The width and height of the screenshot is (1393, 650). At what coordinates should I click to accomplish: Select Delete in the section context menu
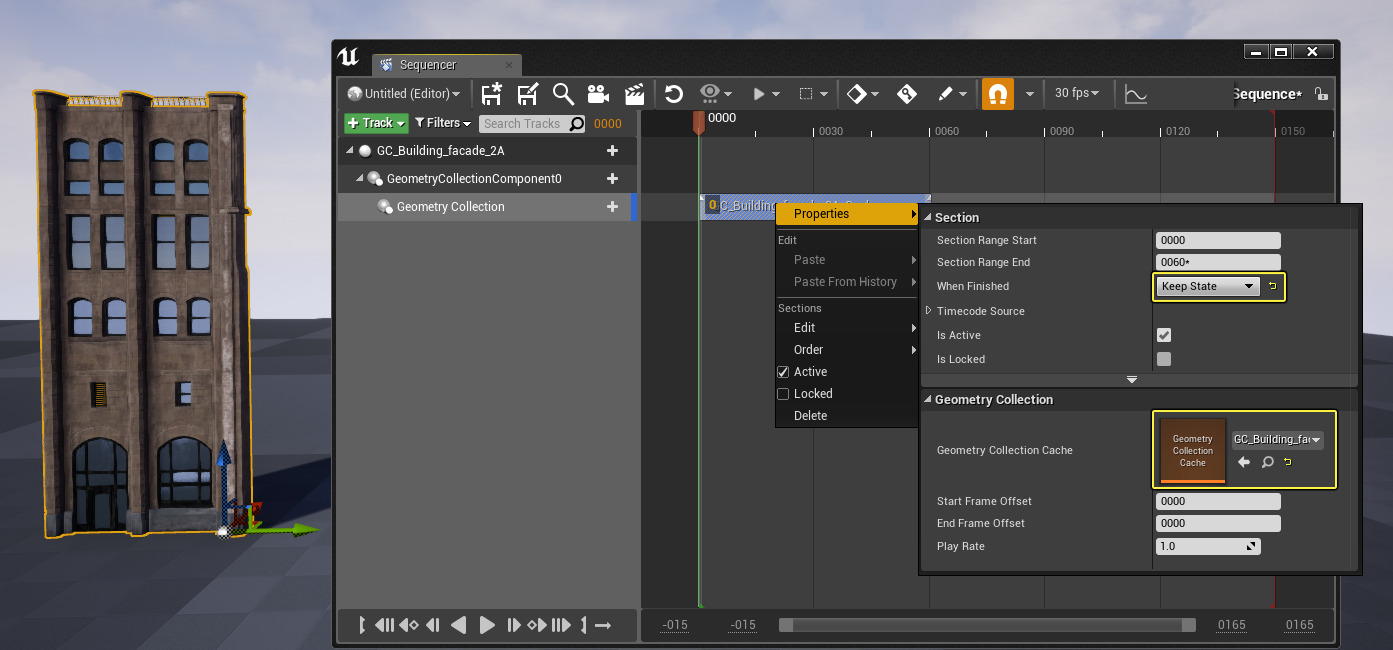(810, 416)
